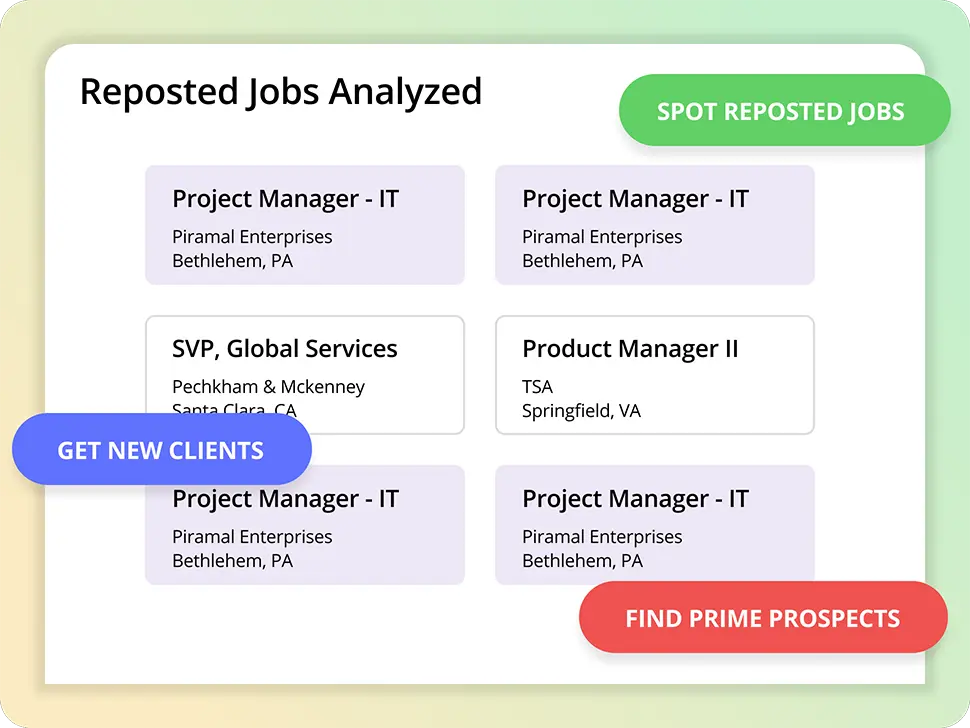970x728 pixels.
Task: Click Bethlehem, PA in the top-left card
Action: coord(232,261)
